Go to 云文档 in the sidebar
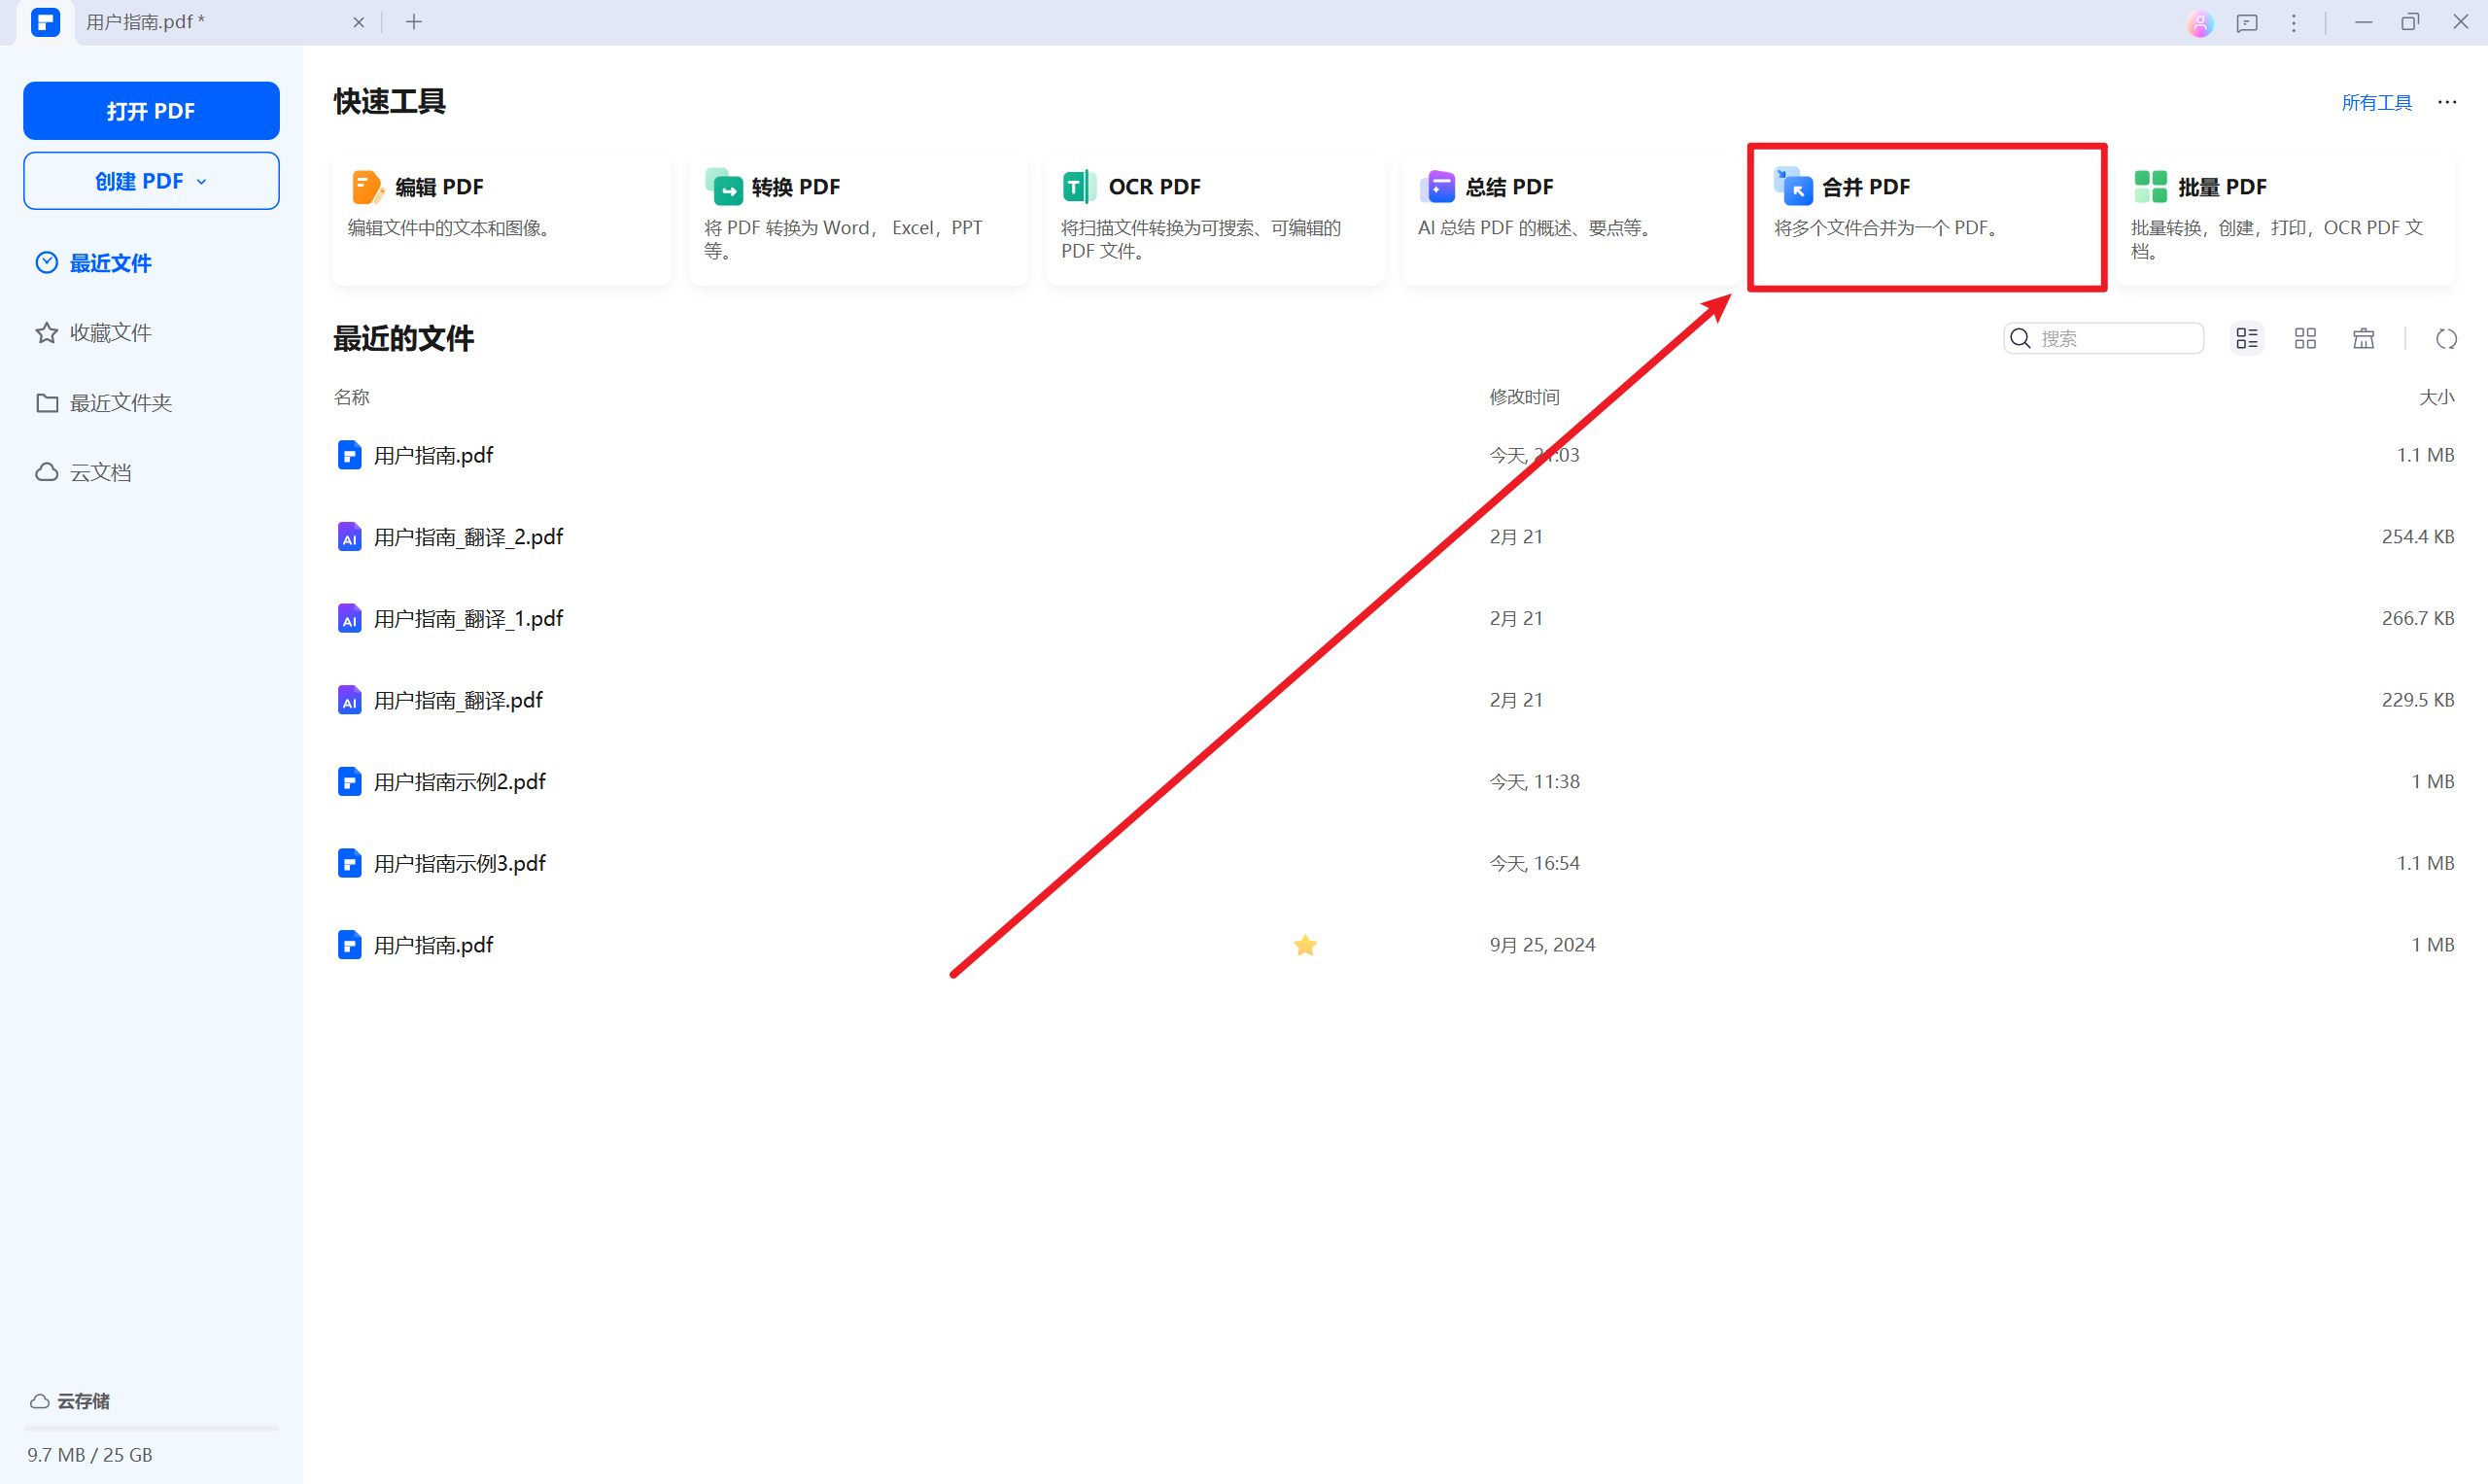Screen dimensions: 2488x1484 coord(100,472)
